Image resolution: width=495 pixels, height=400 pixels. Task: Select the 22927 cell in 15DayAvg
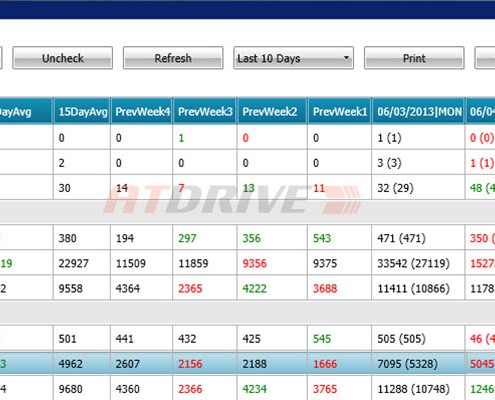(82, 263)
